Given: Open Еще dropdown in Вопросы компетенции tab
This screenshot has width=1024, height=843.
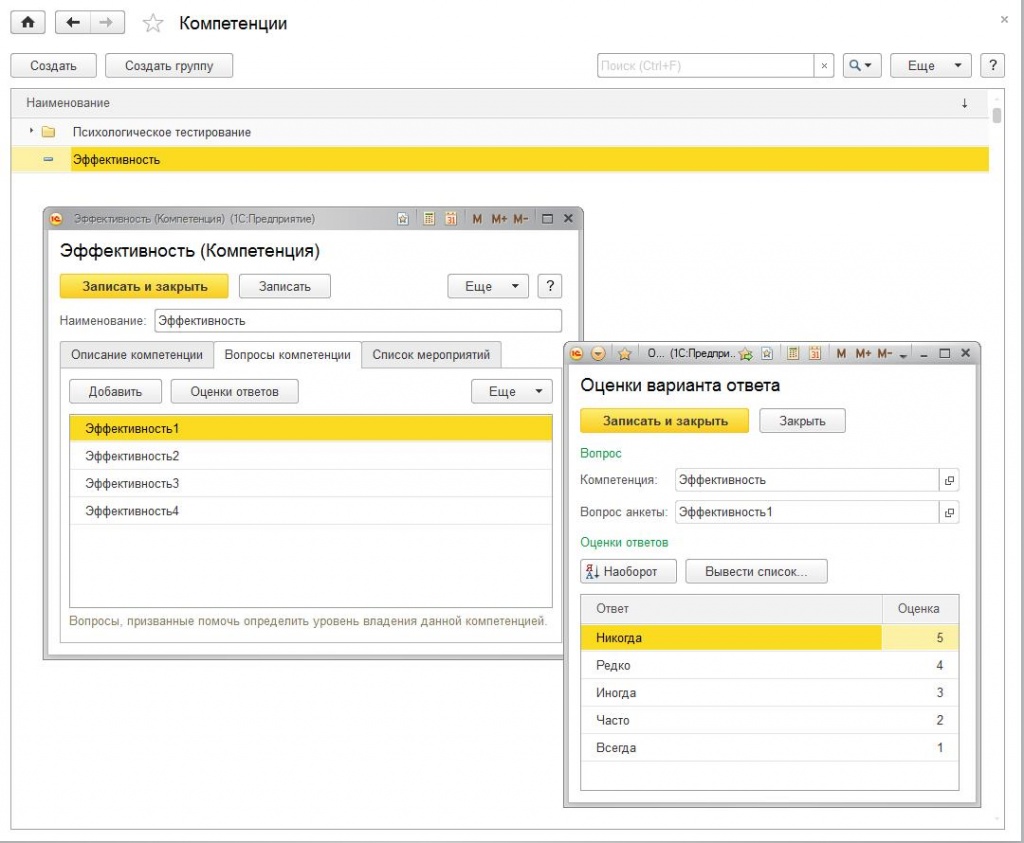Looking at the screenshot, I should click(511, 392).
